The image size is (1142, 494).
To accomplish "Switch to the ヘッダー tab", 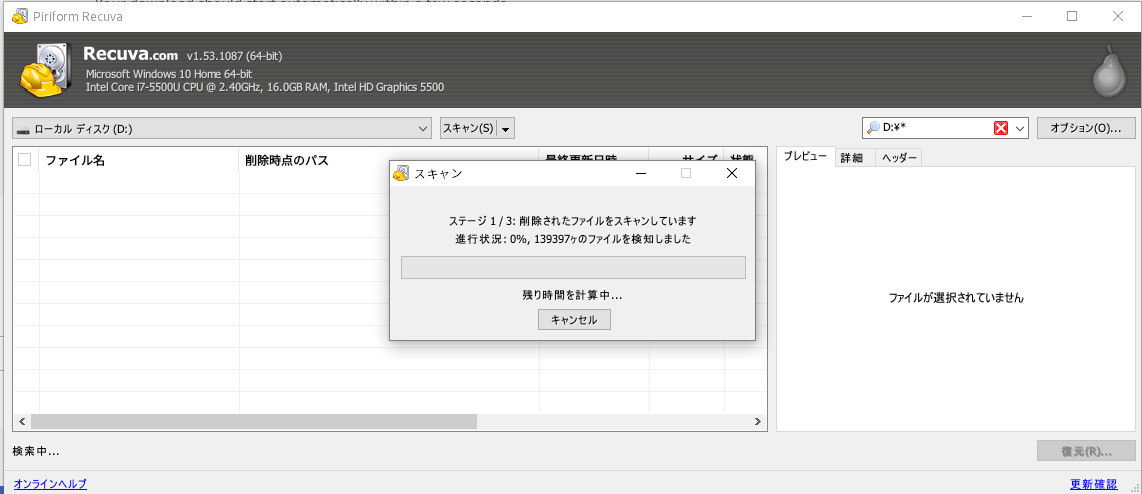I will coord(899,157).
